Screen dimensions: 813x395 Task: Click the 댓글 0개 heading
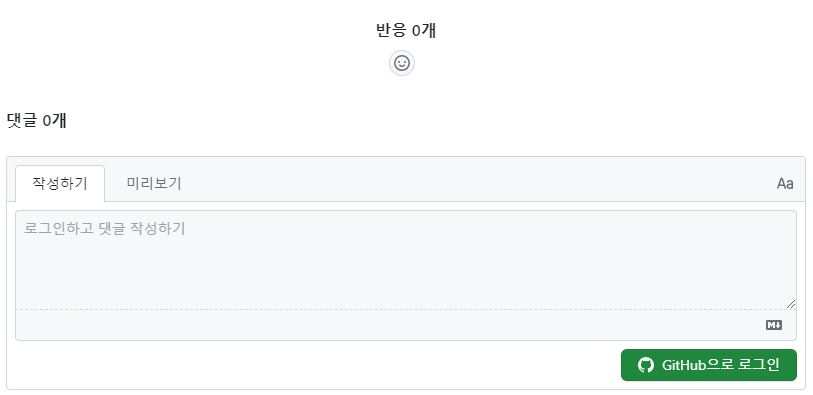pos(36,121)
